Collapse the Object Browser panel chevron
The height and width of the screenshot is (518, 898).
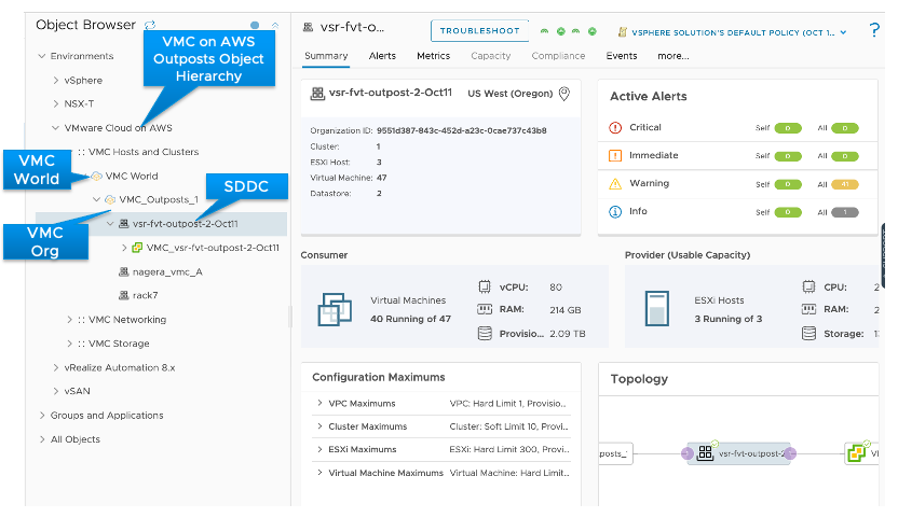(275, 25)
